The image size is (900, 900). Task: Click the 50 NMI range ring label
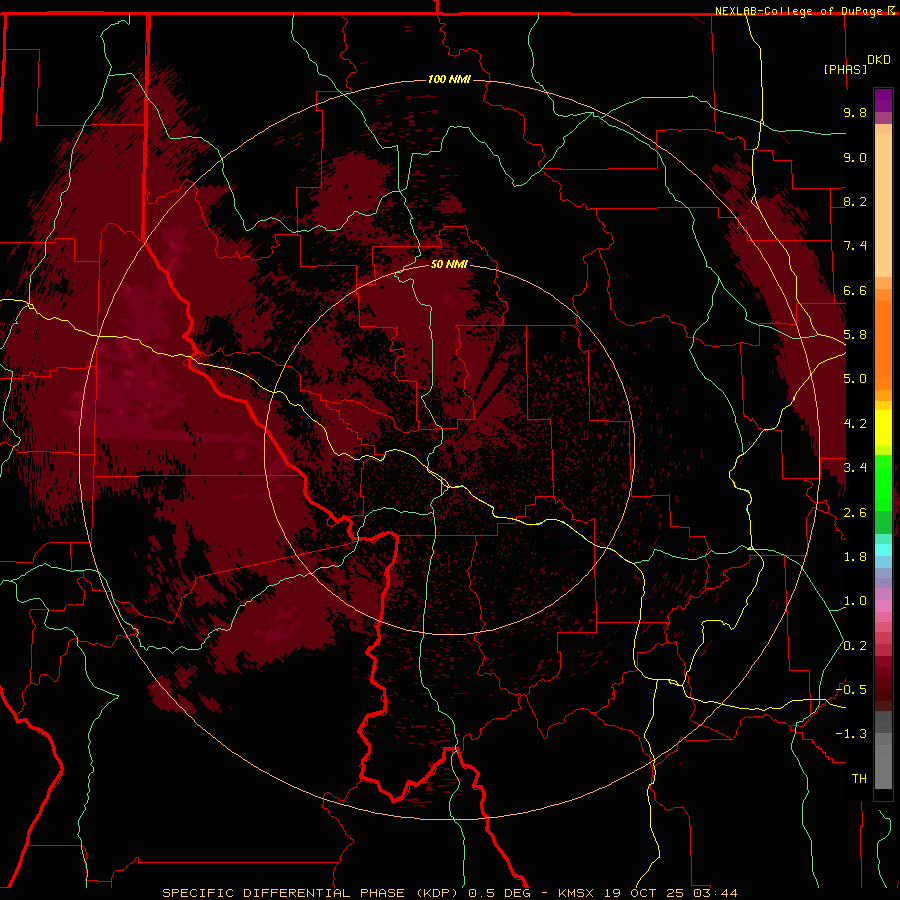pyautogui.click(x=449, y=264)
